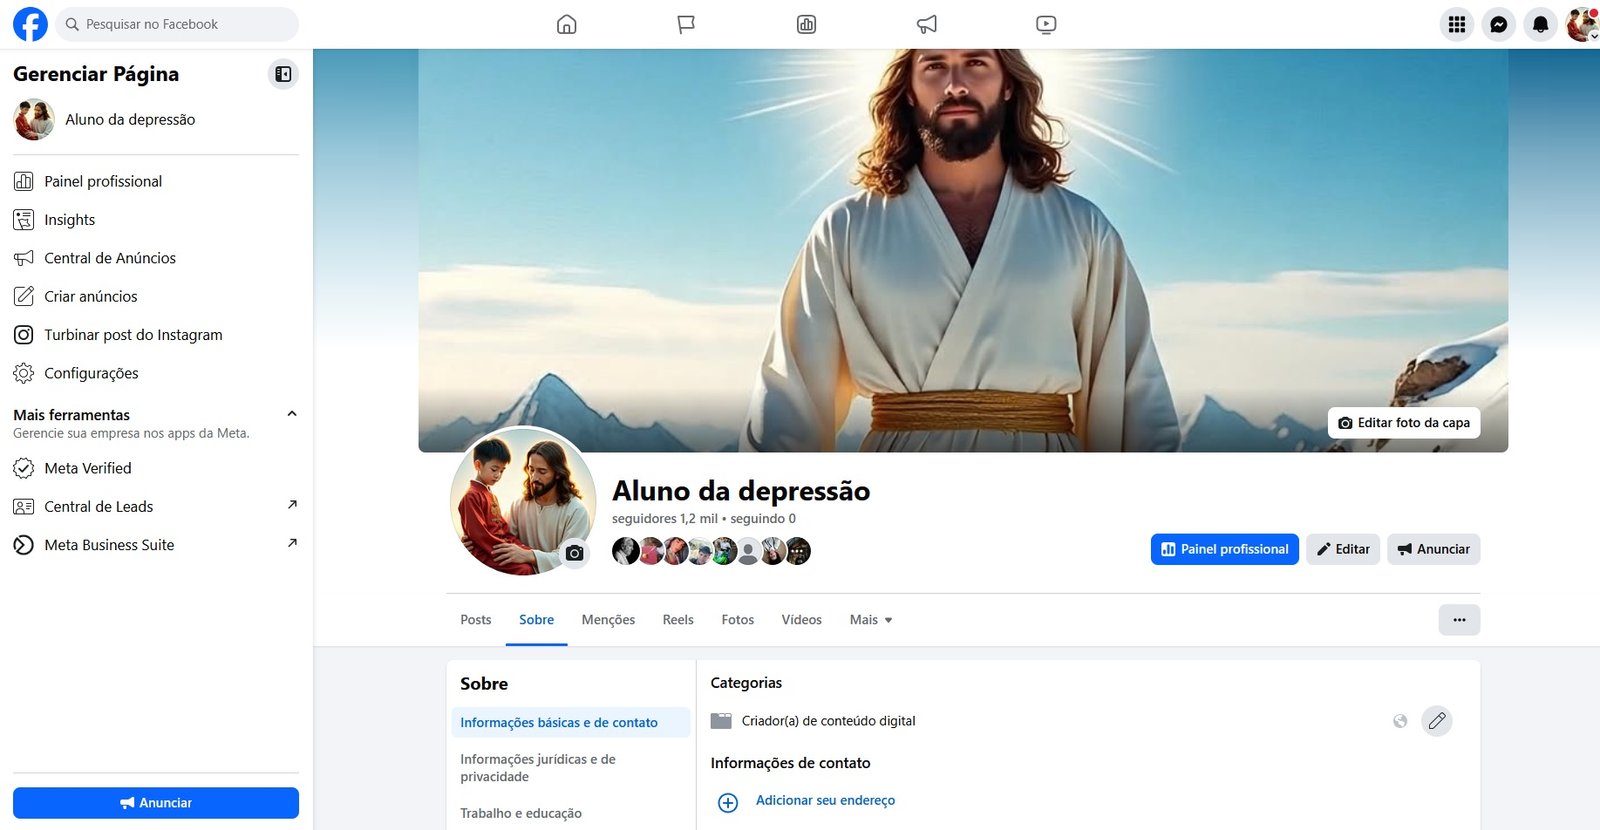Open Turbinar post do Instagram

coord(156,335)
